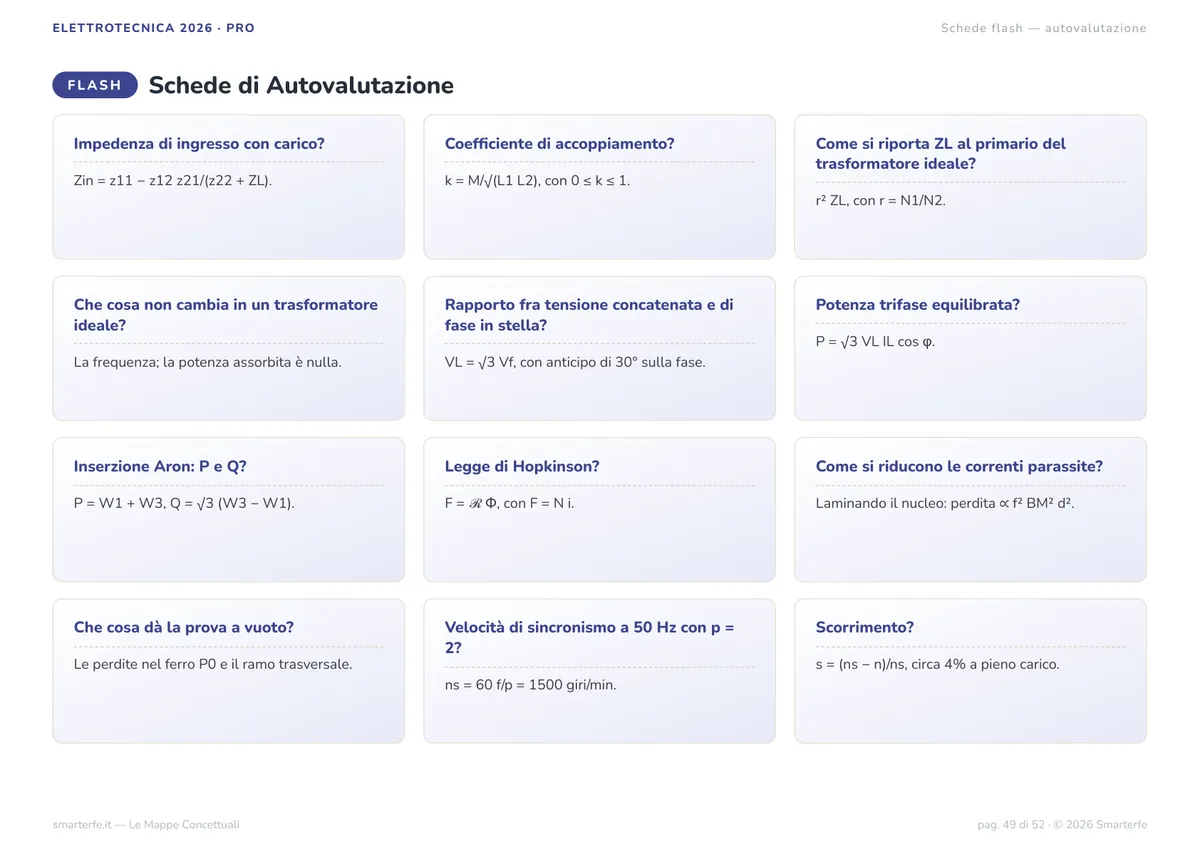The width and height of the screenshot is (1200, 849).
Task: Click the answer 'ns = 60 f/p = 1500 giri/min.'
Action: tap(531, 686)
